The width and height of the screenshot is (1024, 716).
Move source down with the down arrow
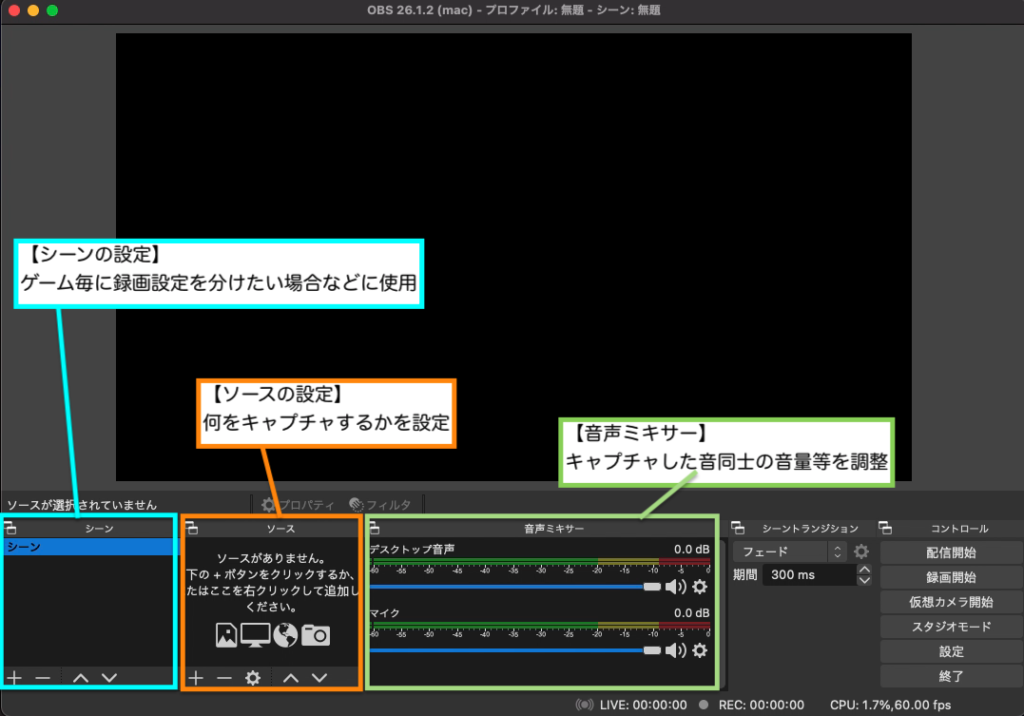319,677
